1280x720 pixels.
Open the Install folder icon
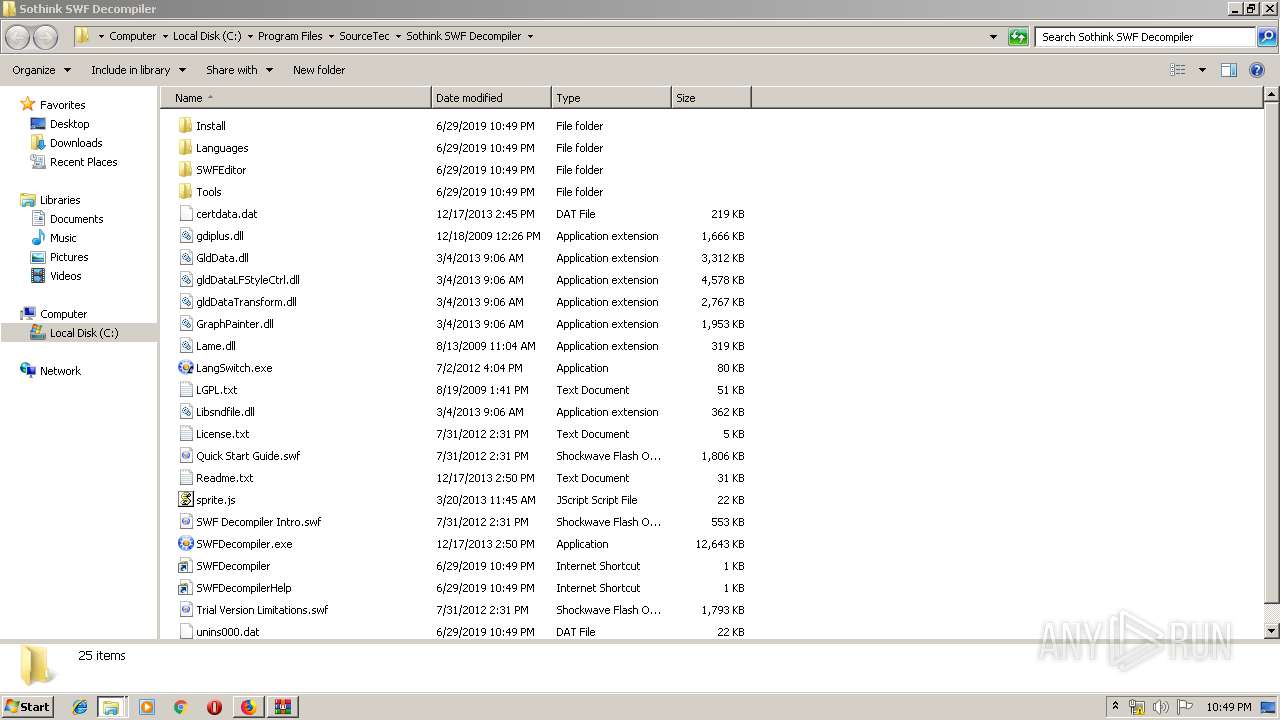[x=185, y=126]
